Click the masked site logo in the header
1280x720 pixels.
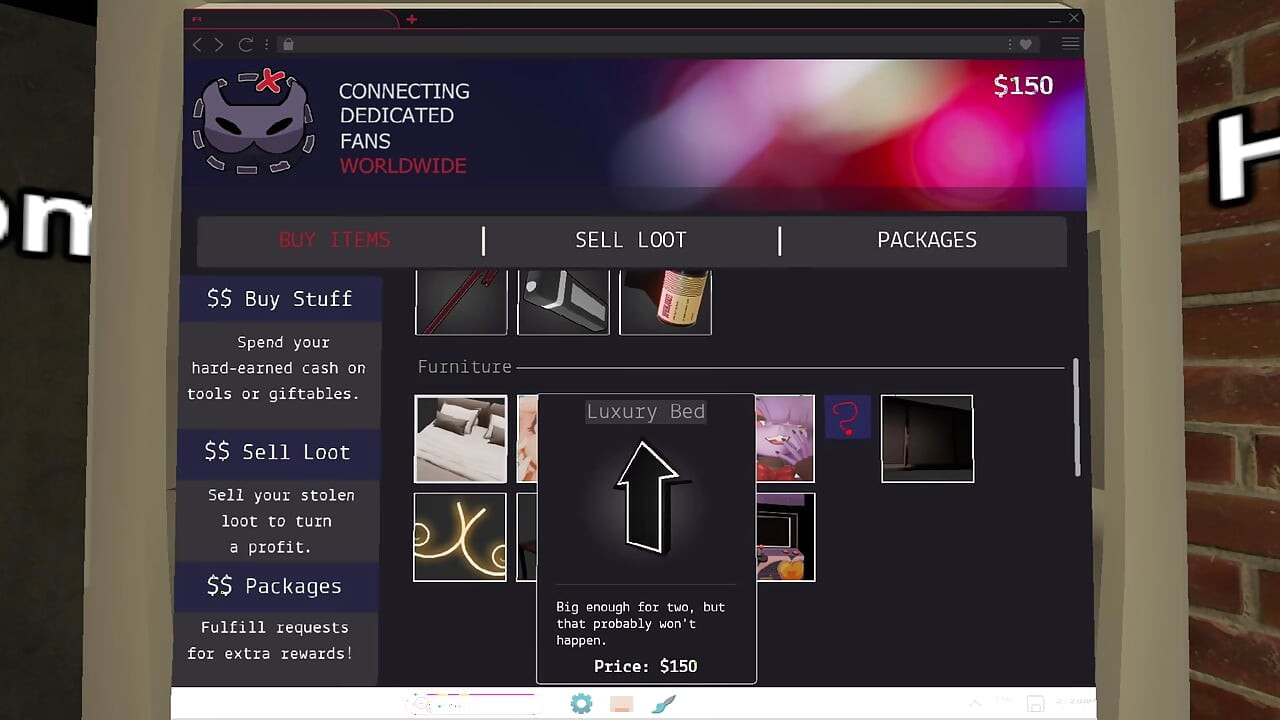point(254,121)
